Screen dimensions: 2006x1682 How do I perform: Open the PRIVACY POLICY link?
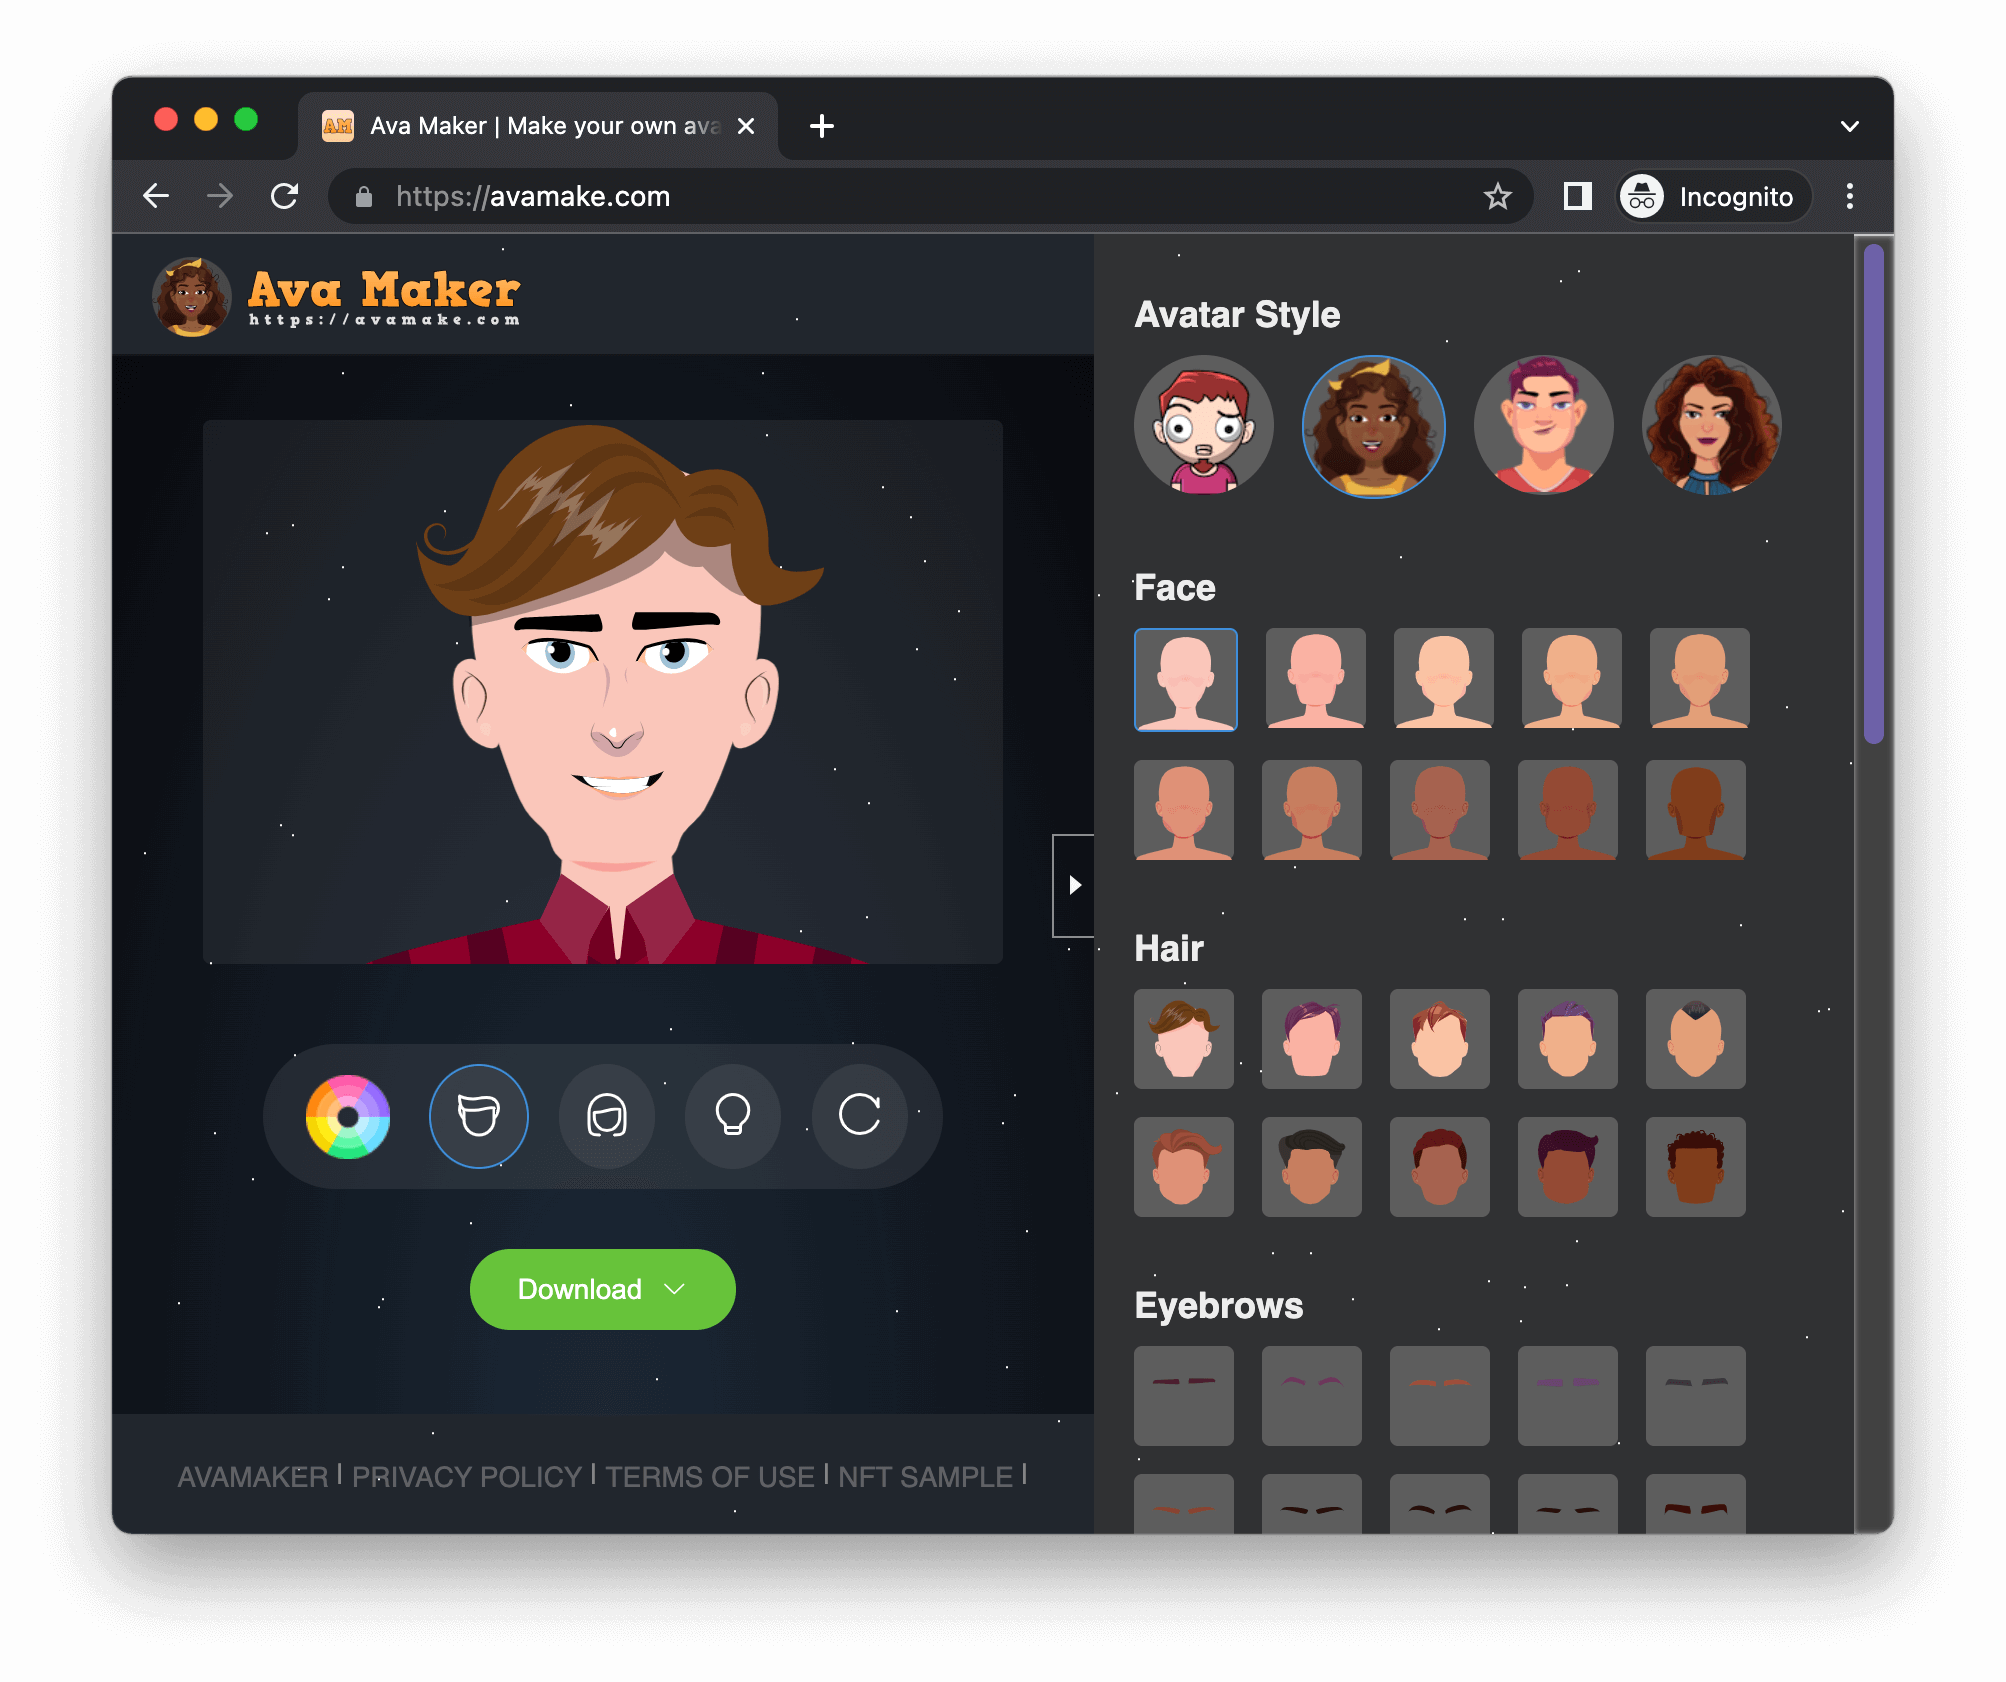tap(467, 1476)
